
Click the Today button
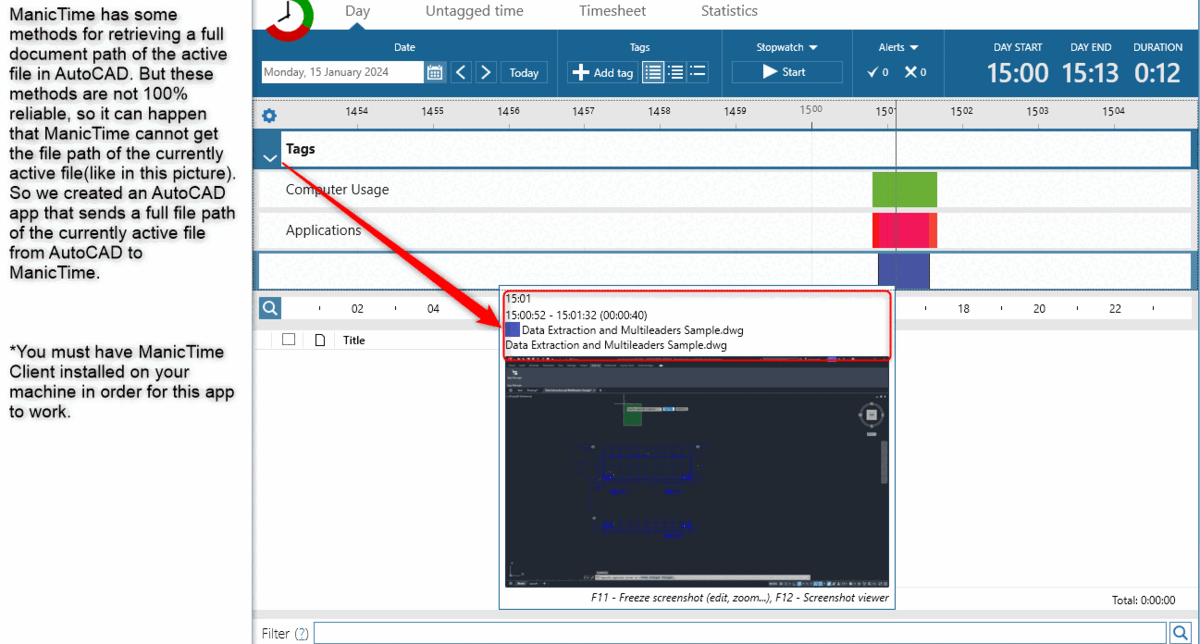[524, 72]
